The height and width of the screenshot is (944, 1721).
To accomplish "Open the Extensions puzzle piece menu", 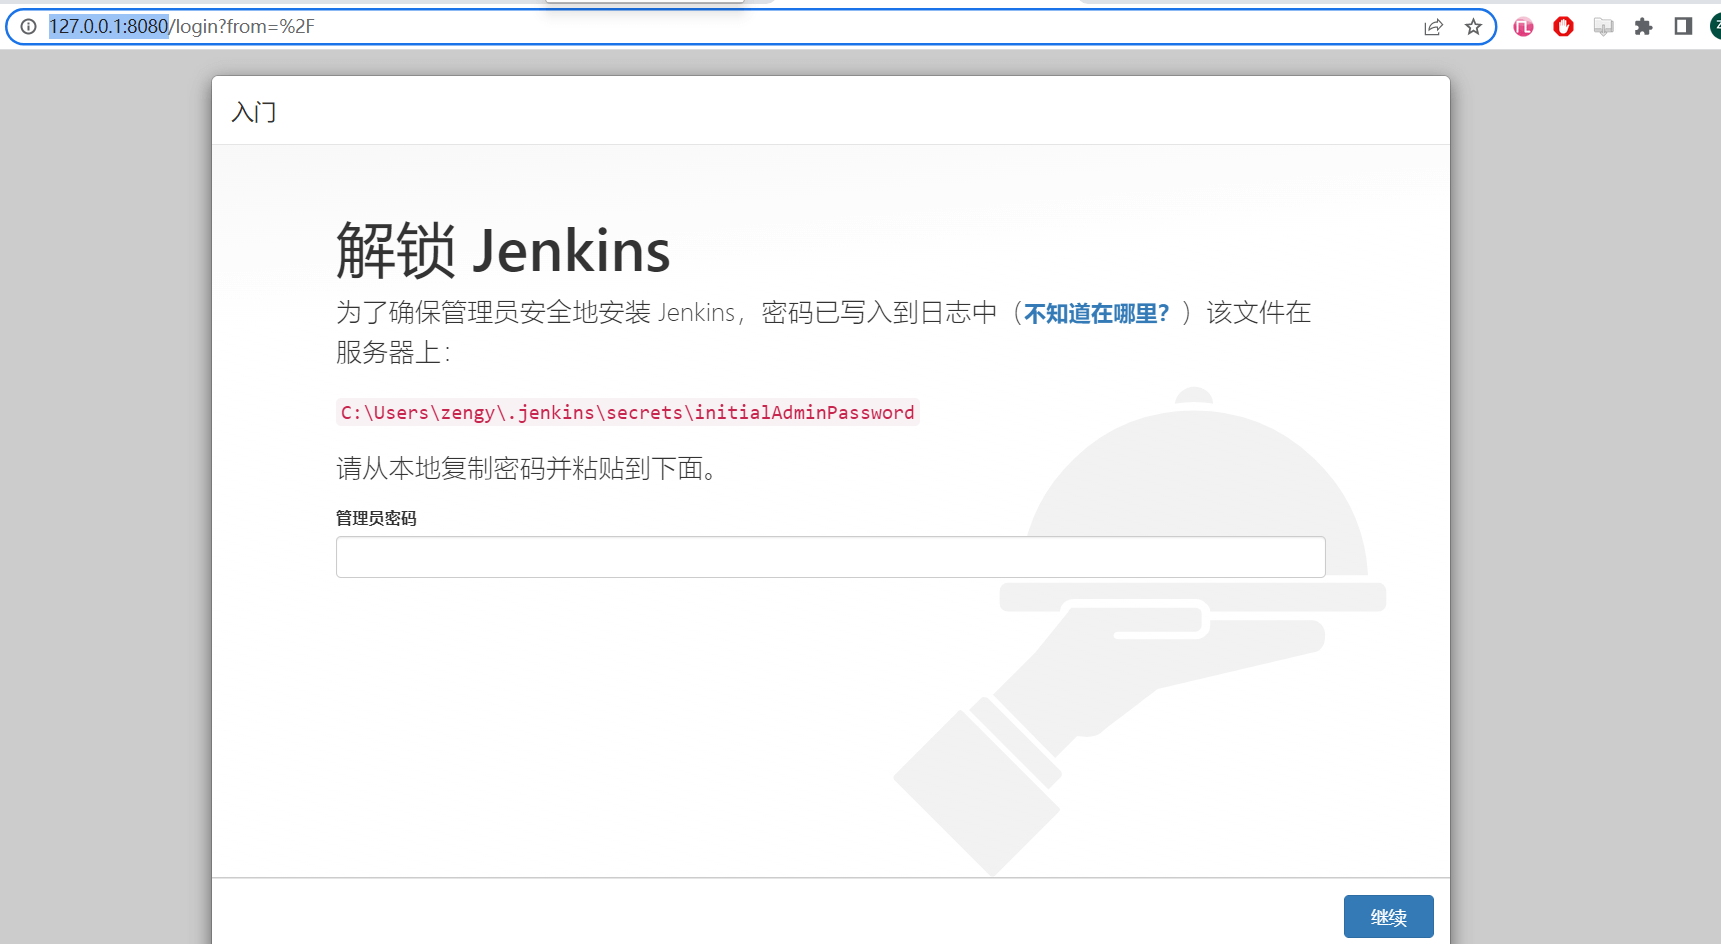I will (x=1643, y=27).
